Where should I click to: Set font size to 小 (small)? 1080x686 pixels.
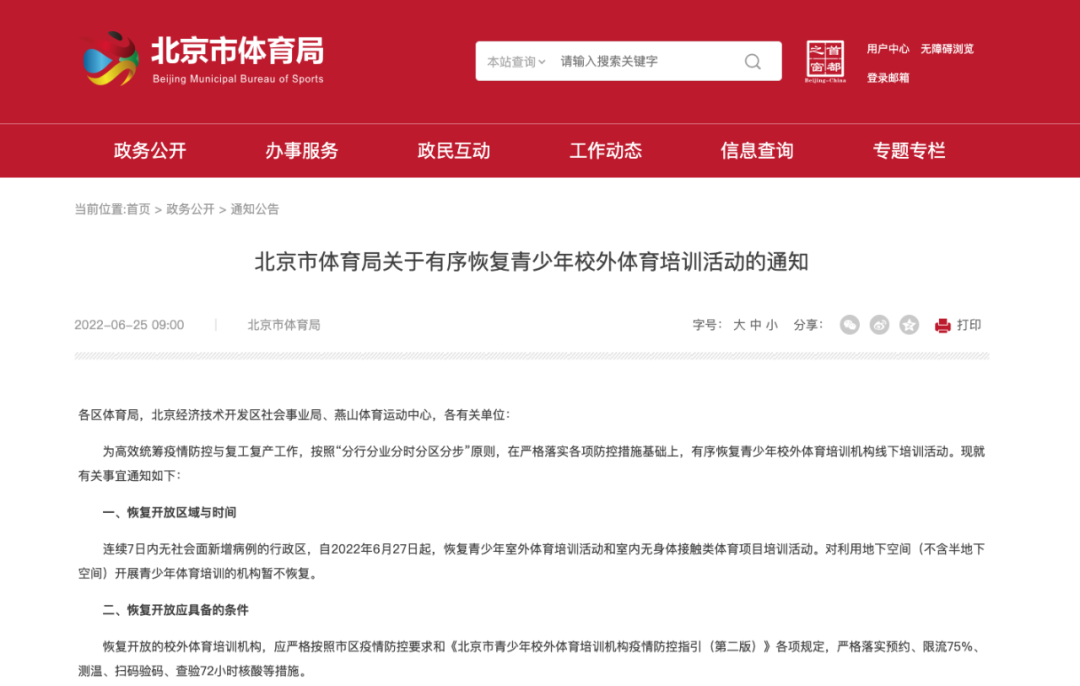tap(772, 325)
